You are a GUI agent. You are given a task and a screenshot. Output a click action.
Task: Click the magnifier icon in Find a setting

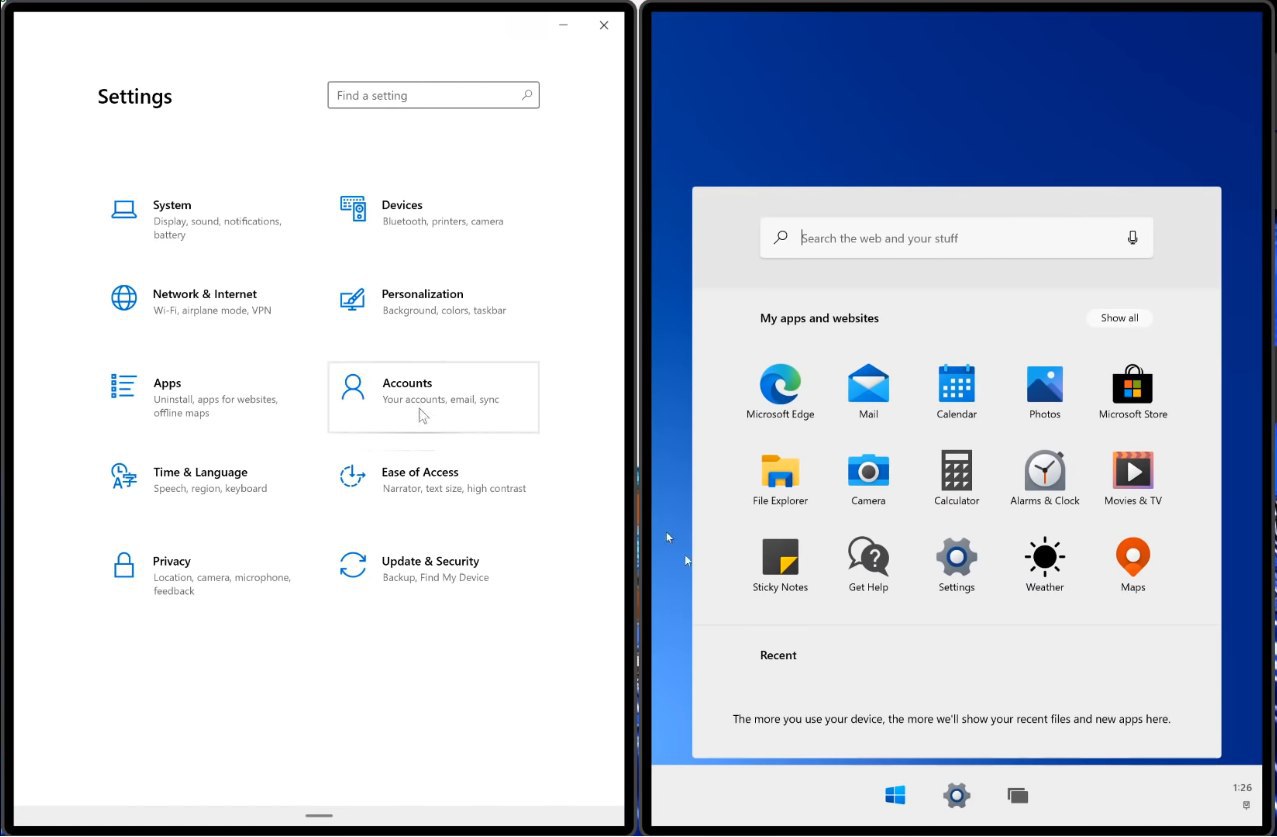pos(526,95)
